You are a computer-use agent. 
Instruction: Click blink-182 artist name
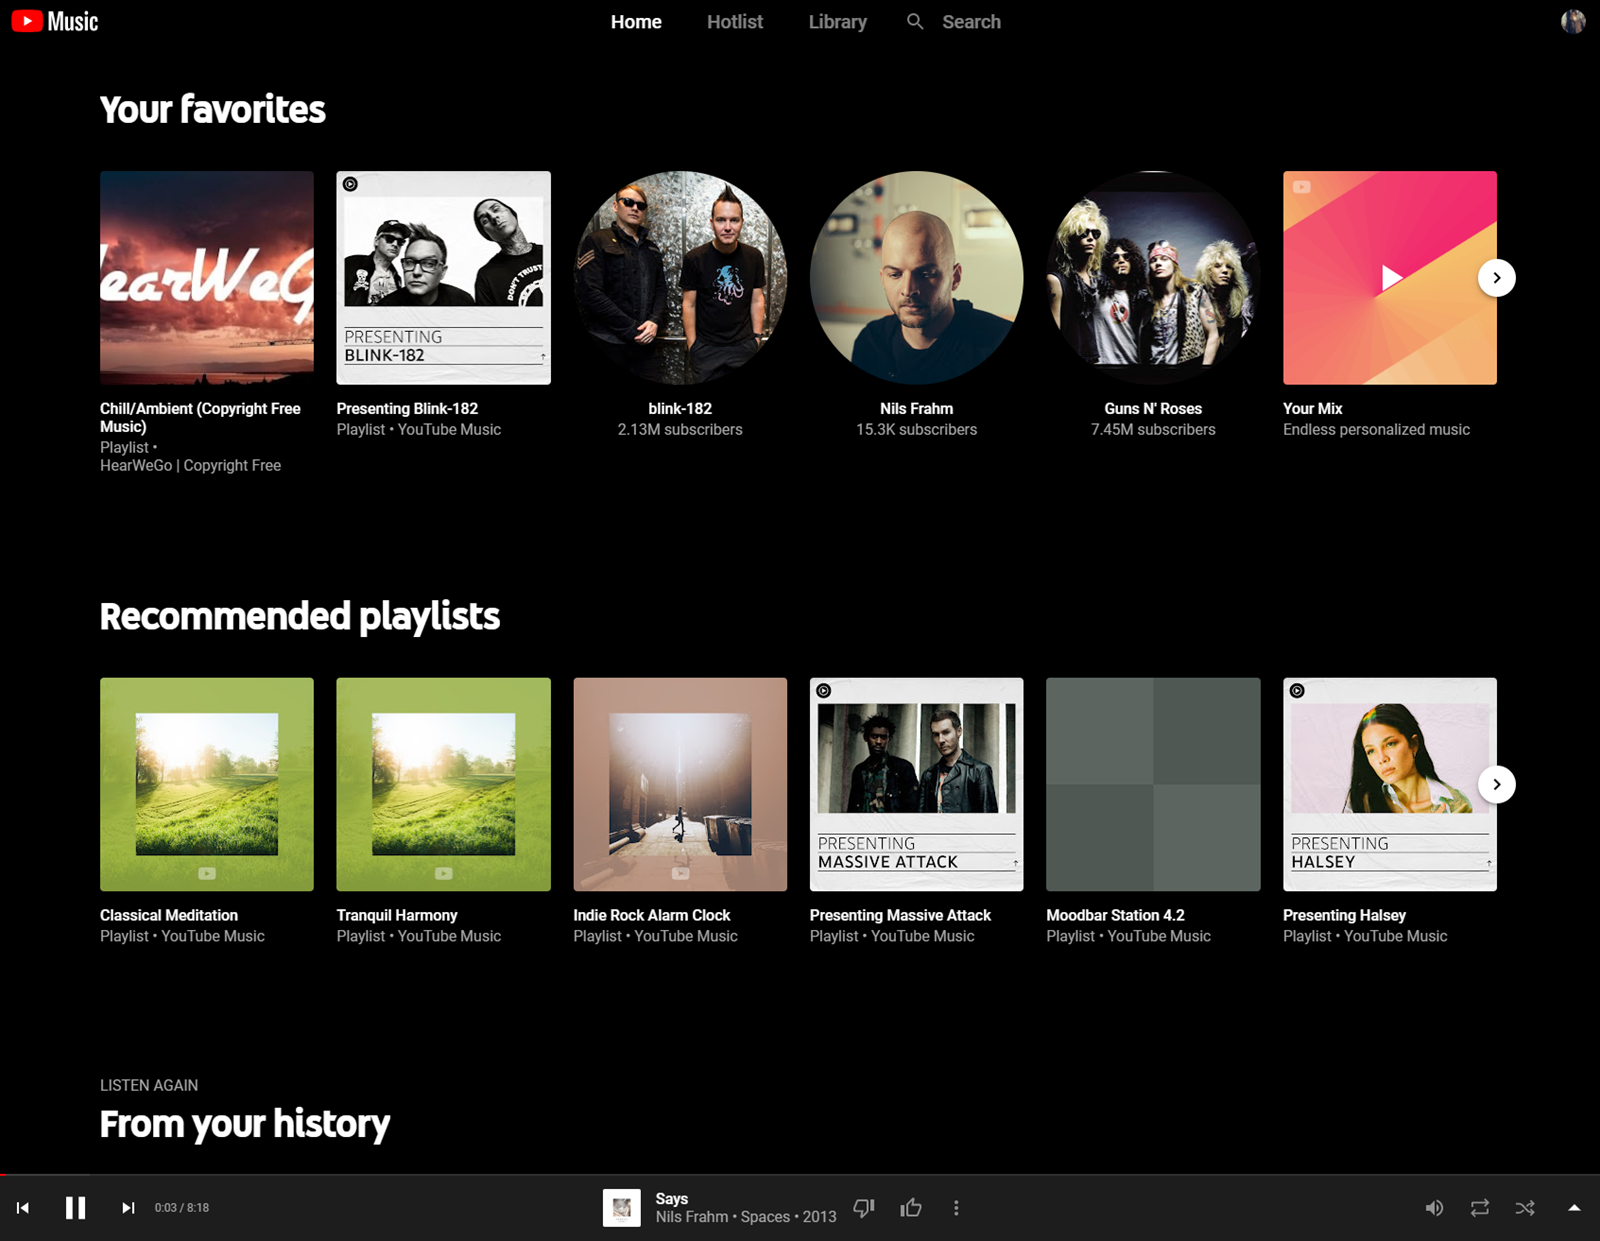coord(680,409)
